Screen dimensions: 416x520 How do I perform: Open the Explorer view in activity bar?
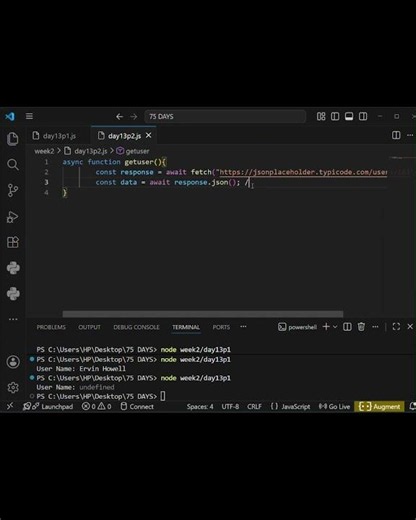pos(13,139)
